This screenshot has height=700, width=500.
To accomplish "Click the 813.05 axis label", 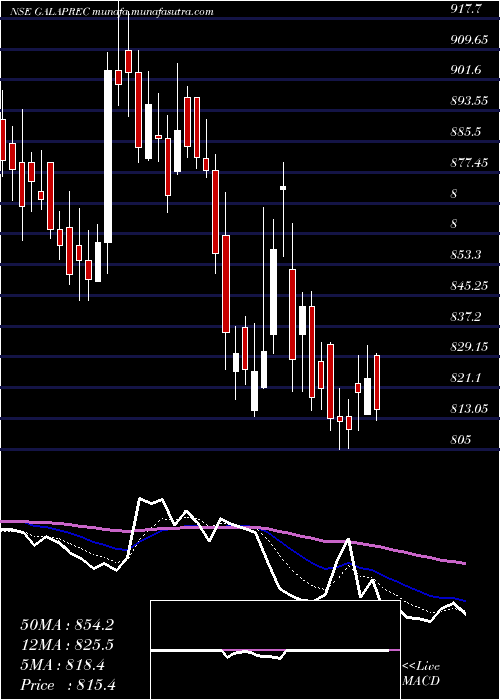I will pos(469,409).
